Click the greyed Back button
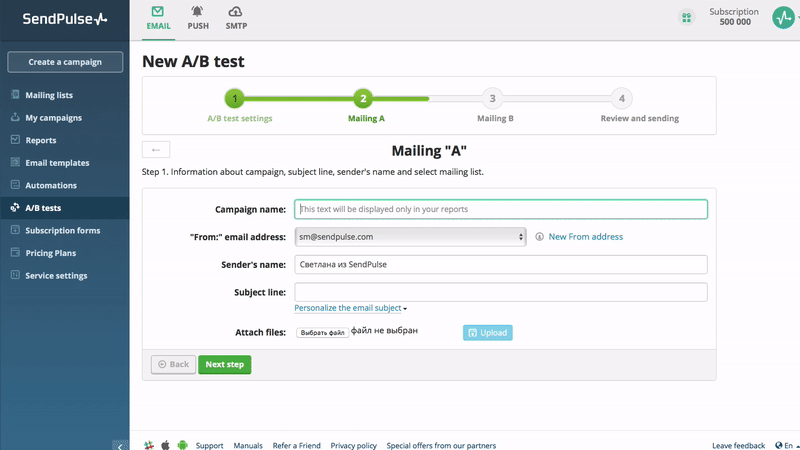The width and height of the screenshot is (800, 450). click(x=173, y=364)
